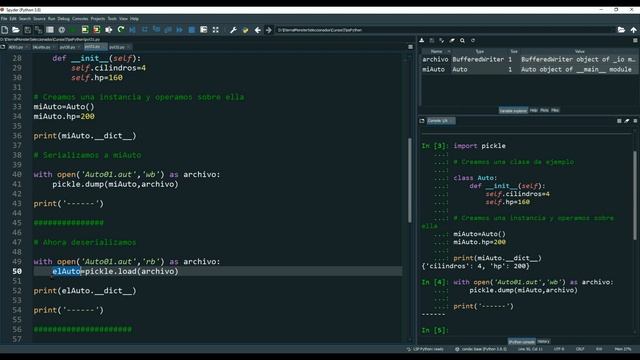Browse console tabs icon beside Console tab
The width and height of the screenshot is (640, 360).
[x=422, y=121]
